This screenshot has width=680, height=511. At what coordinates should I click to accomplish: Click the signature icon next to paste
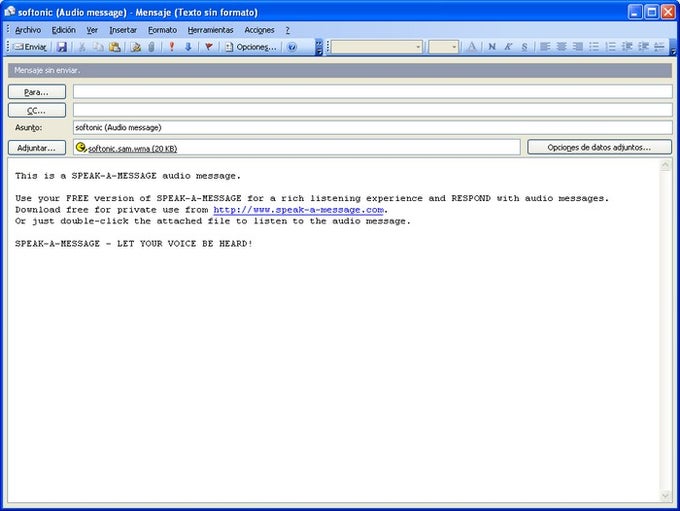136,47
